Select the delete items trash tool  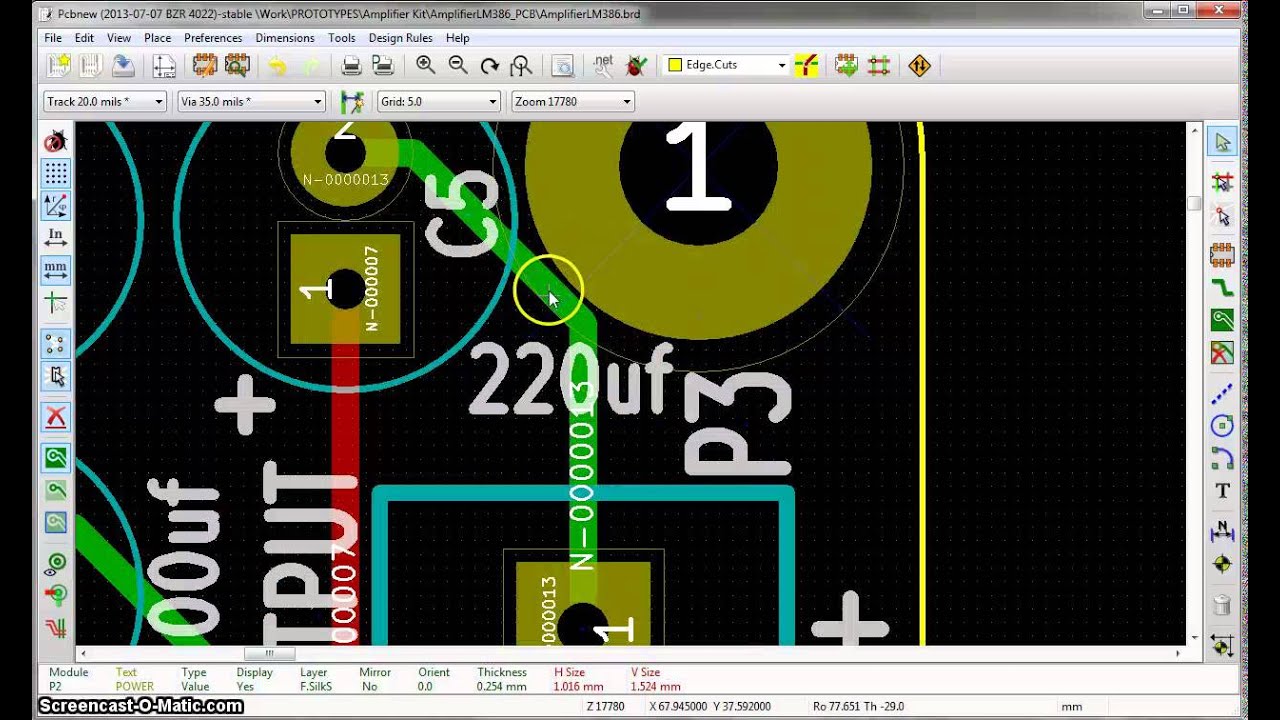pyautogui.click(x=1222, y=605)
